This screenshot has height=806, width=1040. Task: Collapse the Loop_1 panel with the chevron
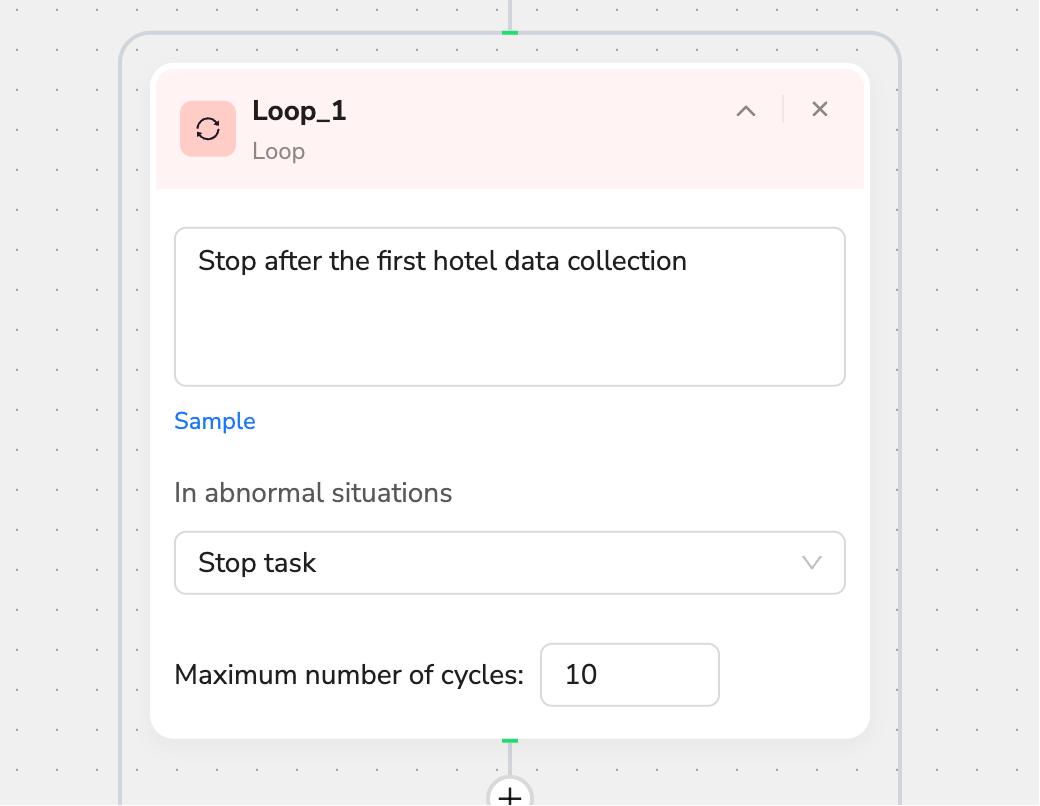[746, 110]
